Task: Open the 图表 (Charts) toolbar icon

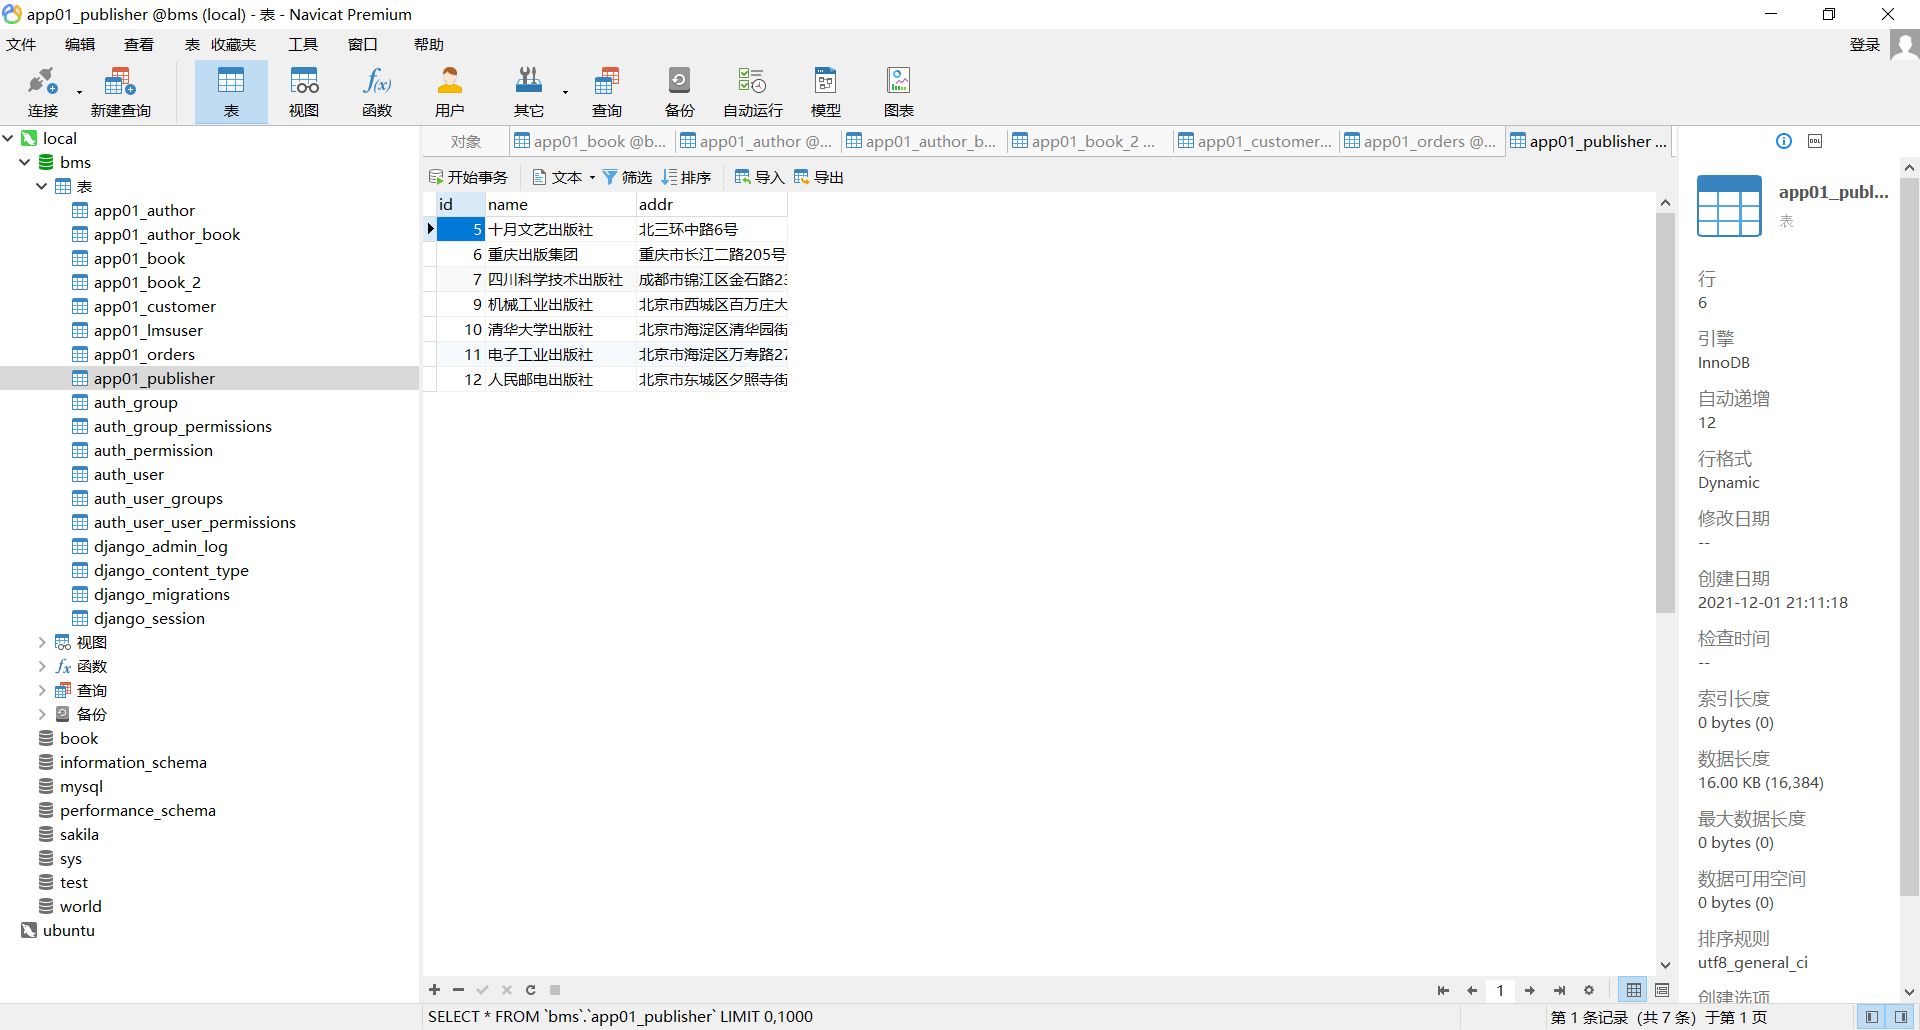Action: pyautogui.click(x=899, y=92)
